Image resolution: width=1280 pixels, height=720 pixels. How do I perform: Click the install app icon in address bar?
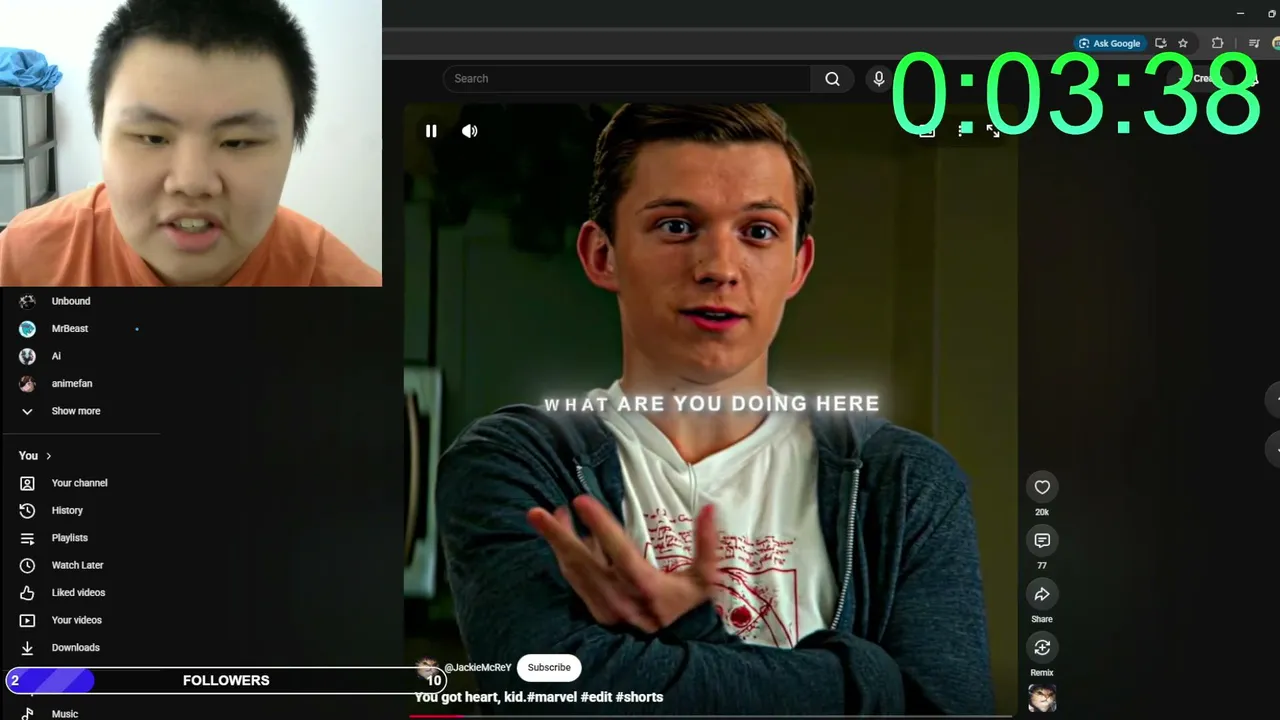1161,43
